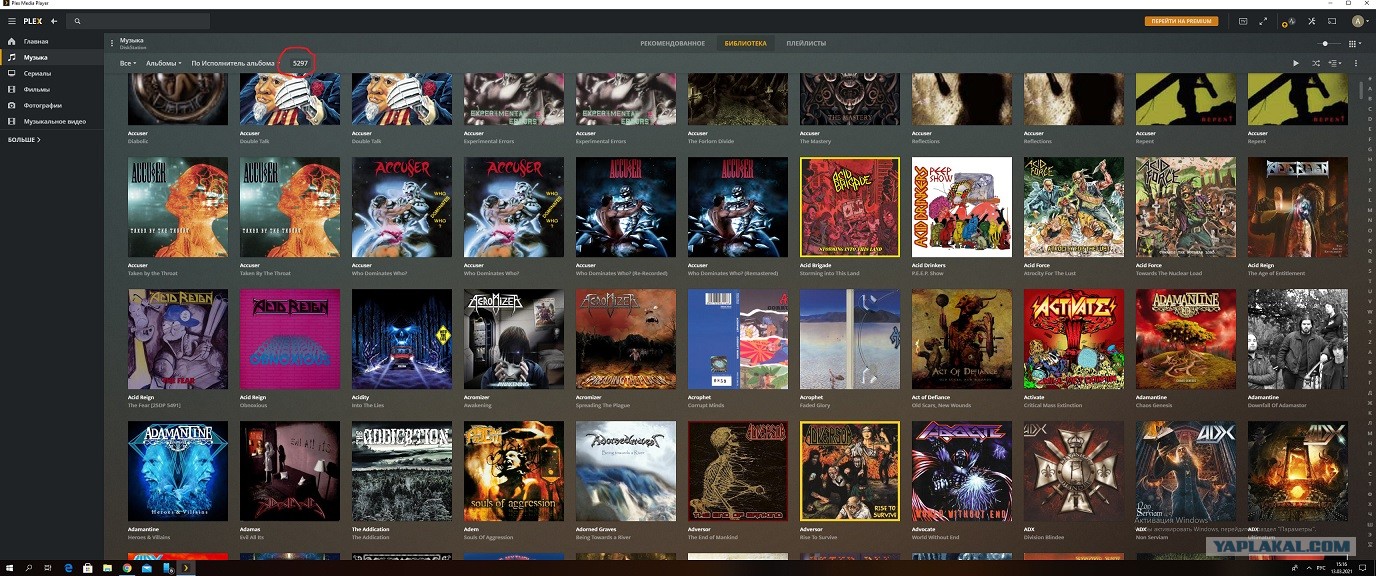The image size is (1376, 576).
Task: Open Adamas Evil All Its album cover
Action: pyautogui.click(x=289, y=471)
